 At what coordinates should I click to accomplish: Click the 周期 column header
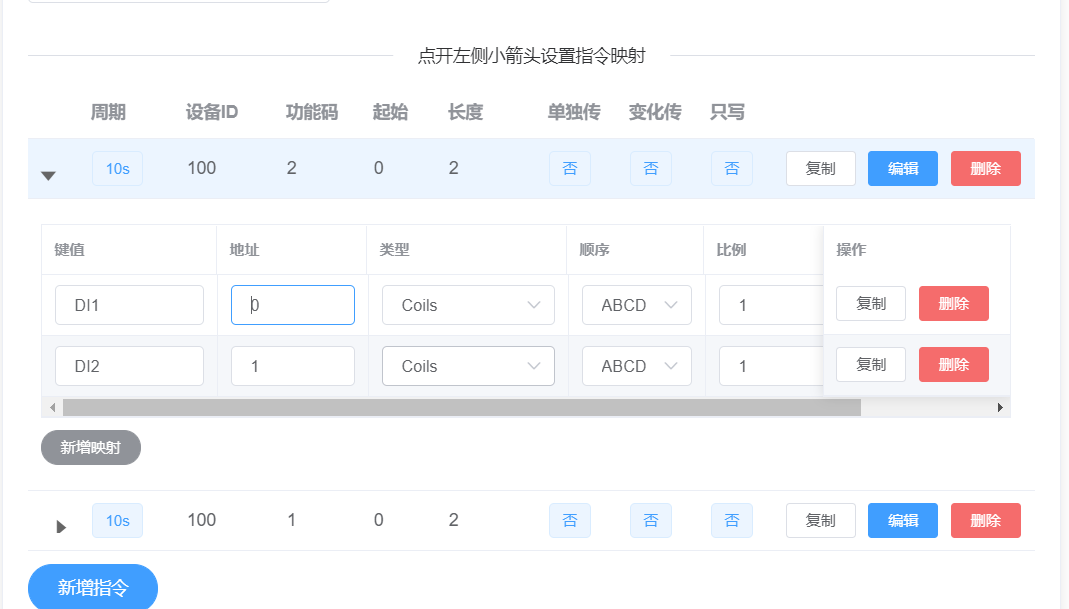[108, 112]
